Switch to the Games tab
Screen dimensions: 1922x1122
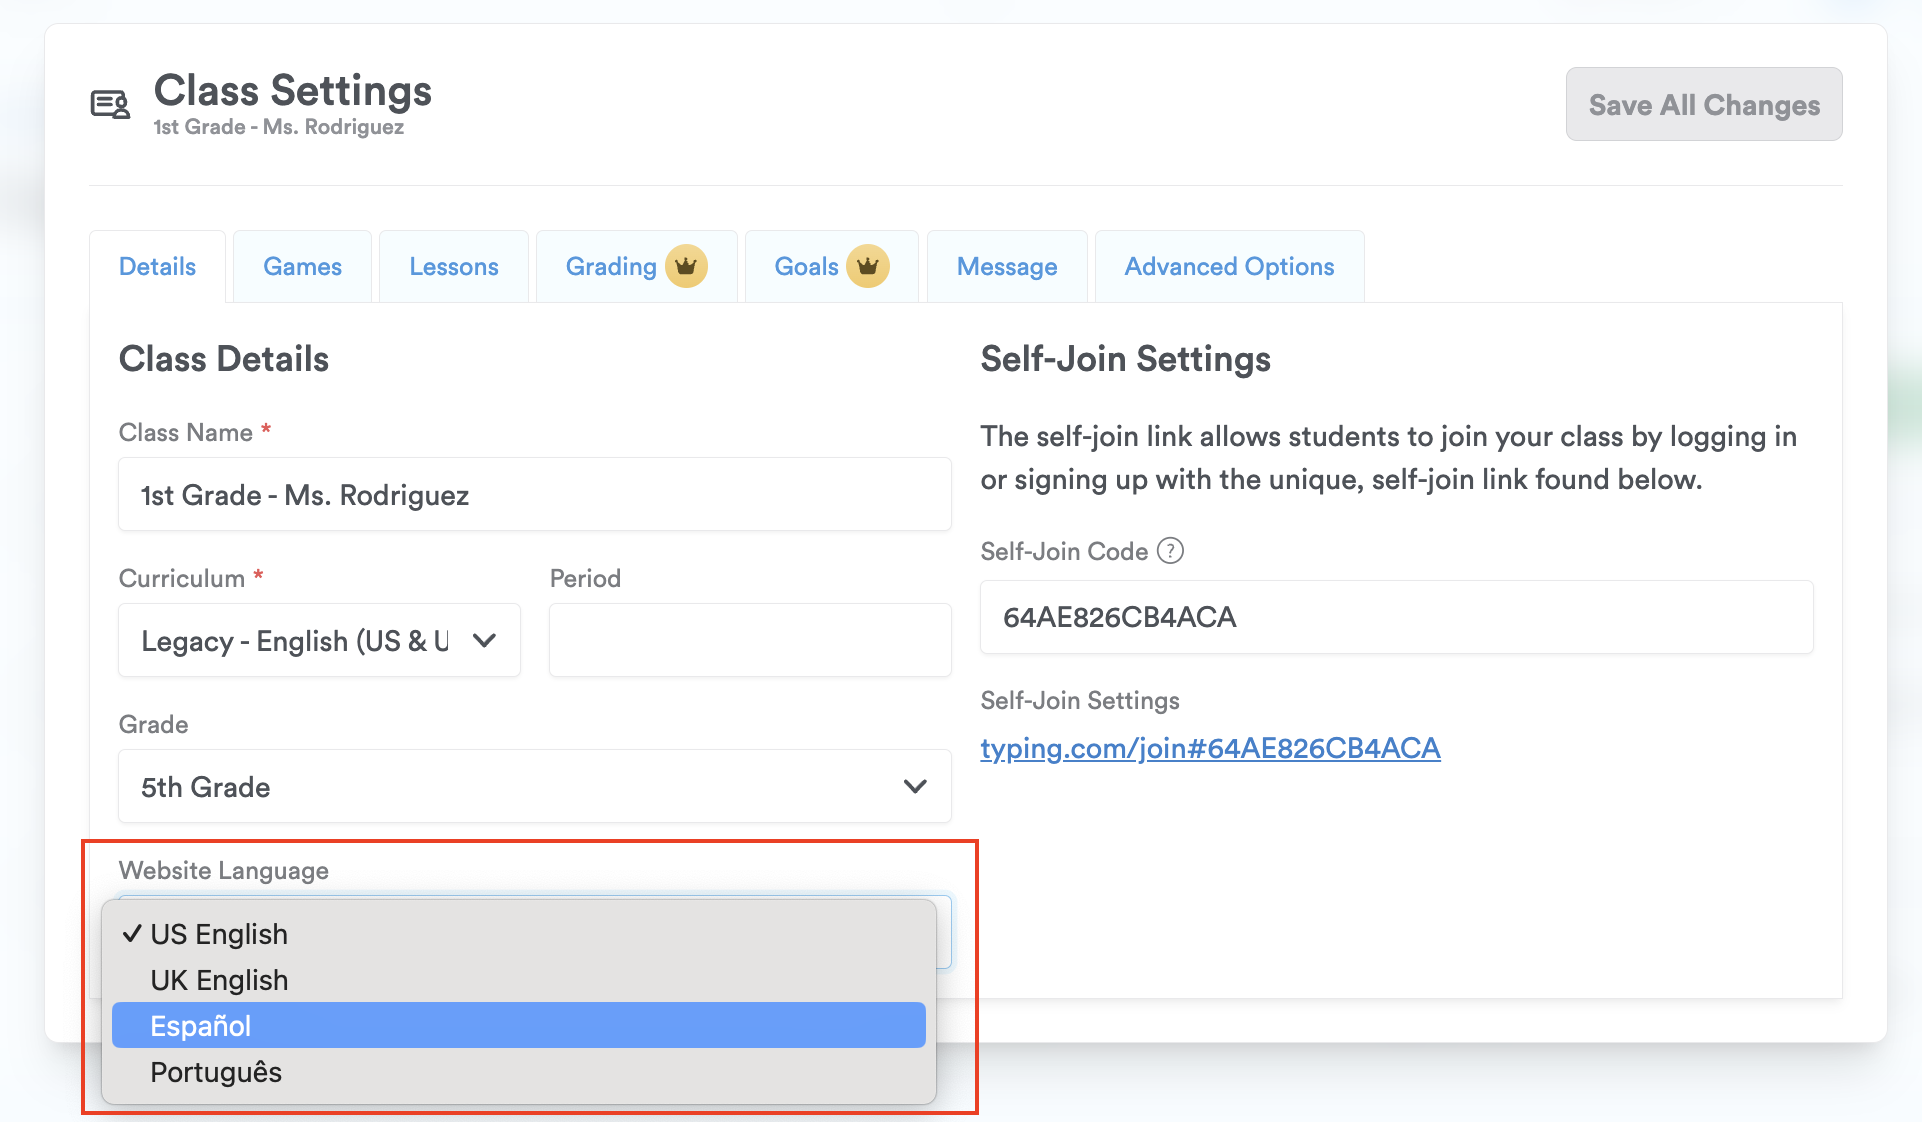(x=302, y=267)
